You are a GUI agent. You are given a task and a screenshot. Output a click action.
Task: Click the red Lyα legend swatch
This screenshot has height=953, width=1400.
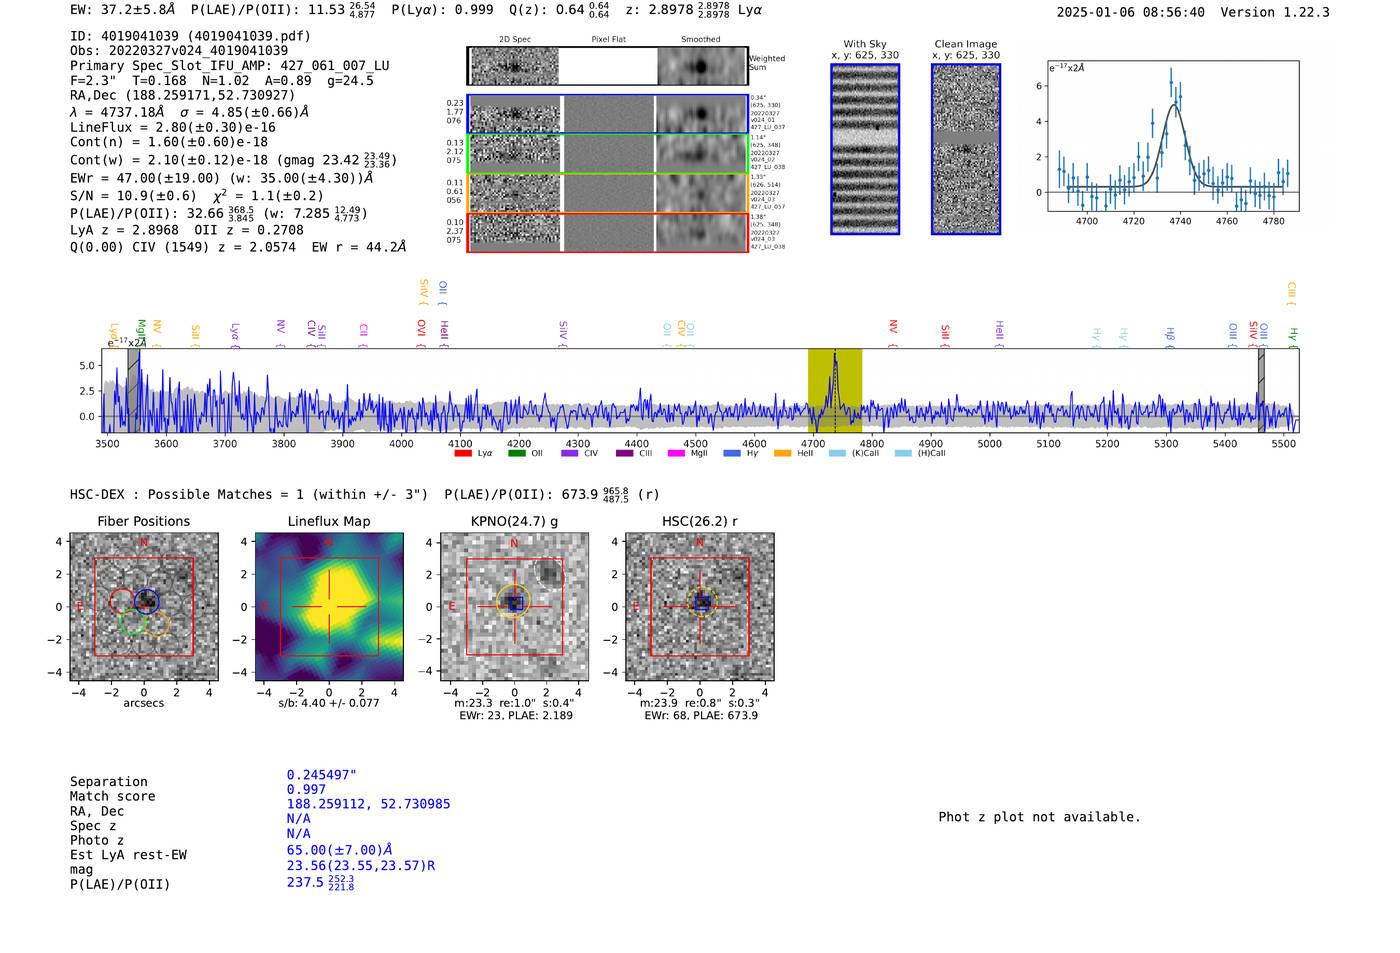coord(463,453)
